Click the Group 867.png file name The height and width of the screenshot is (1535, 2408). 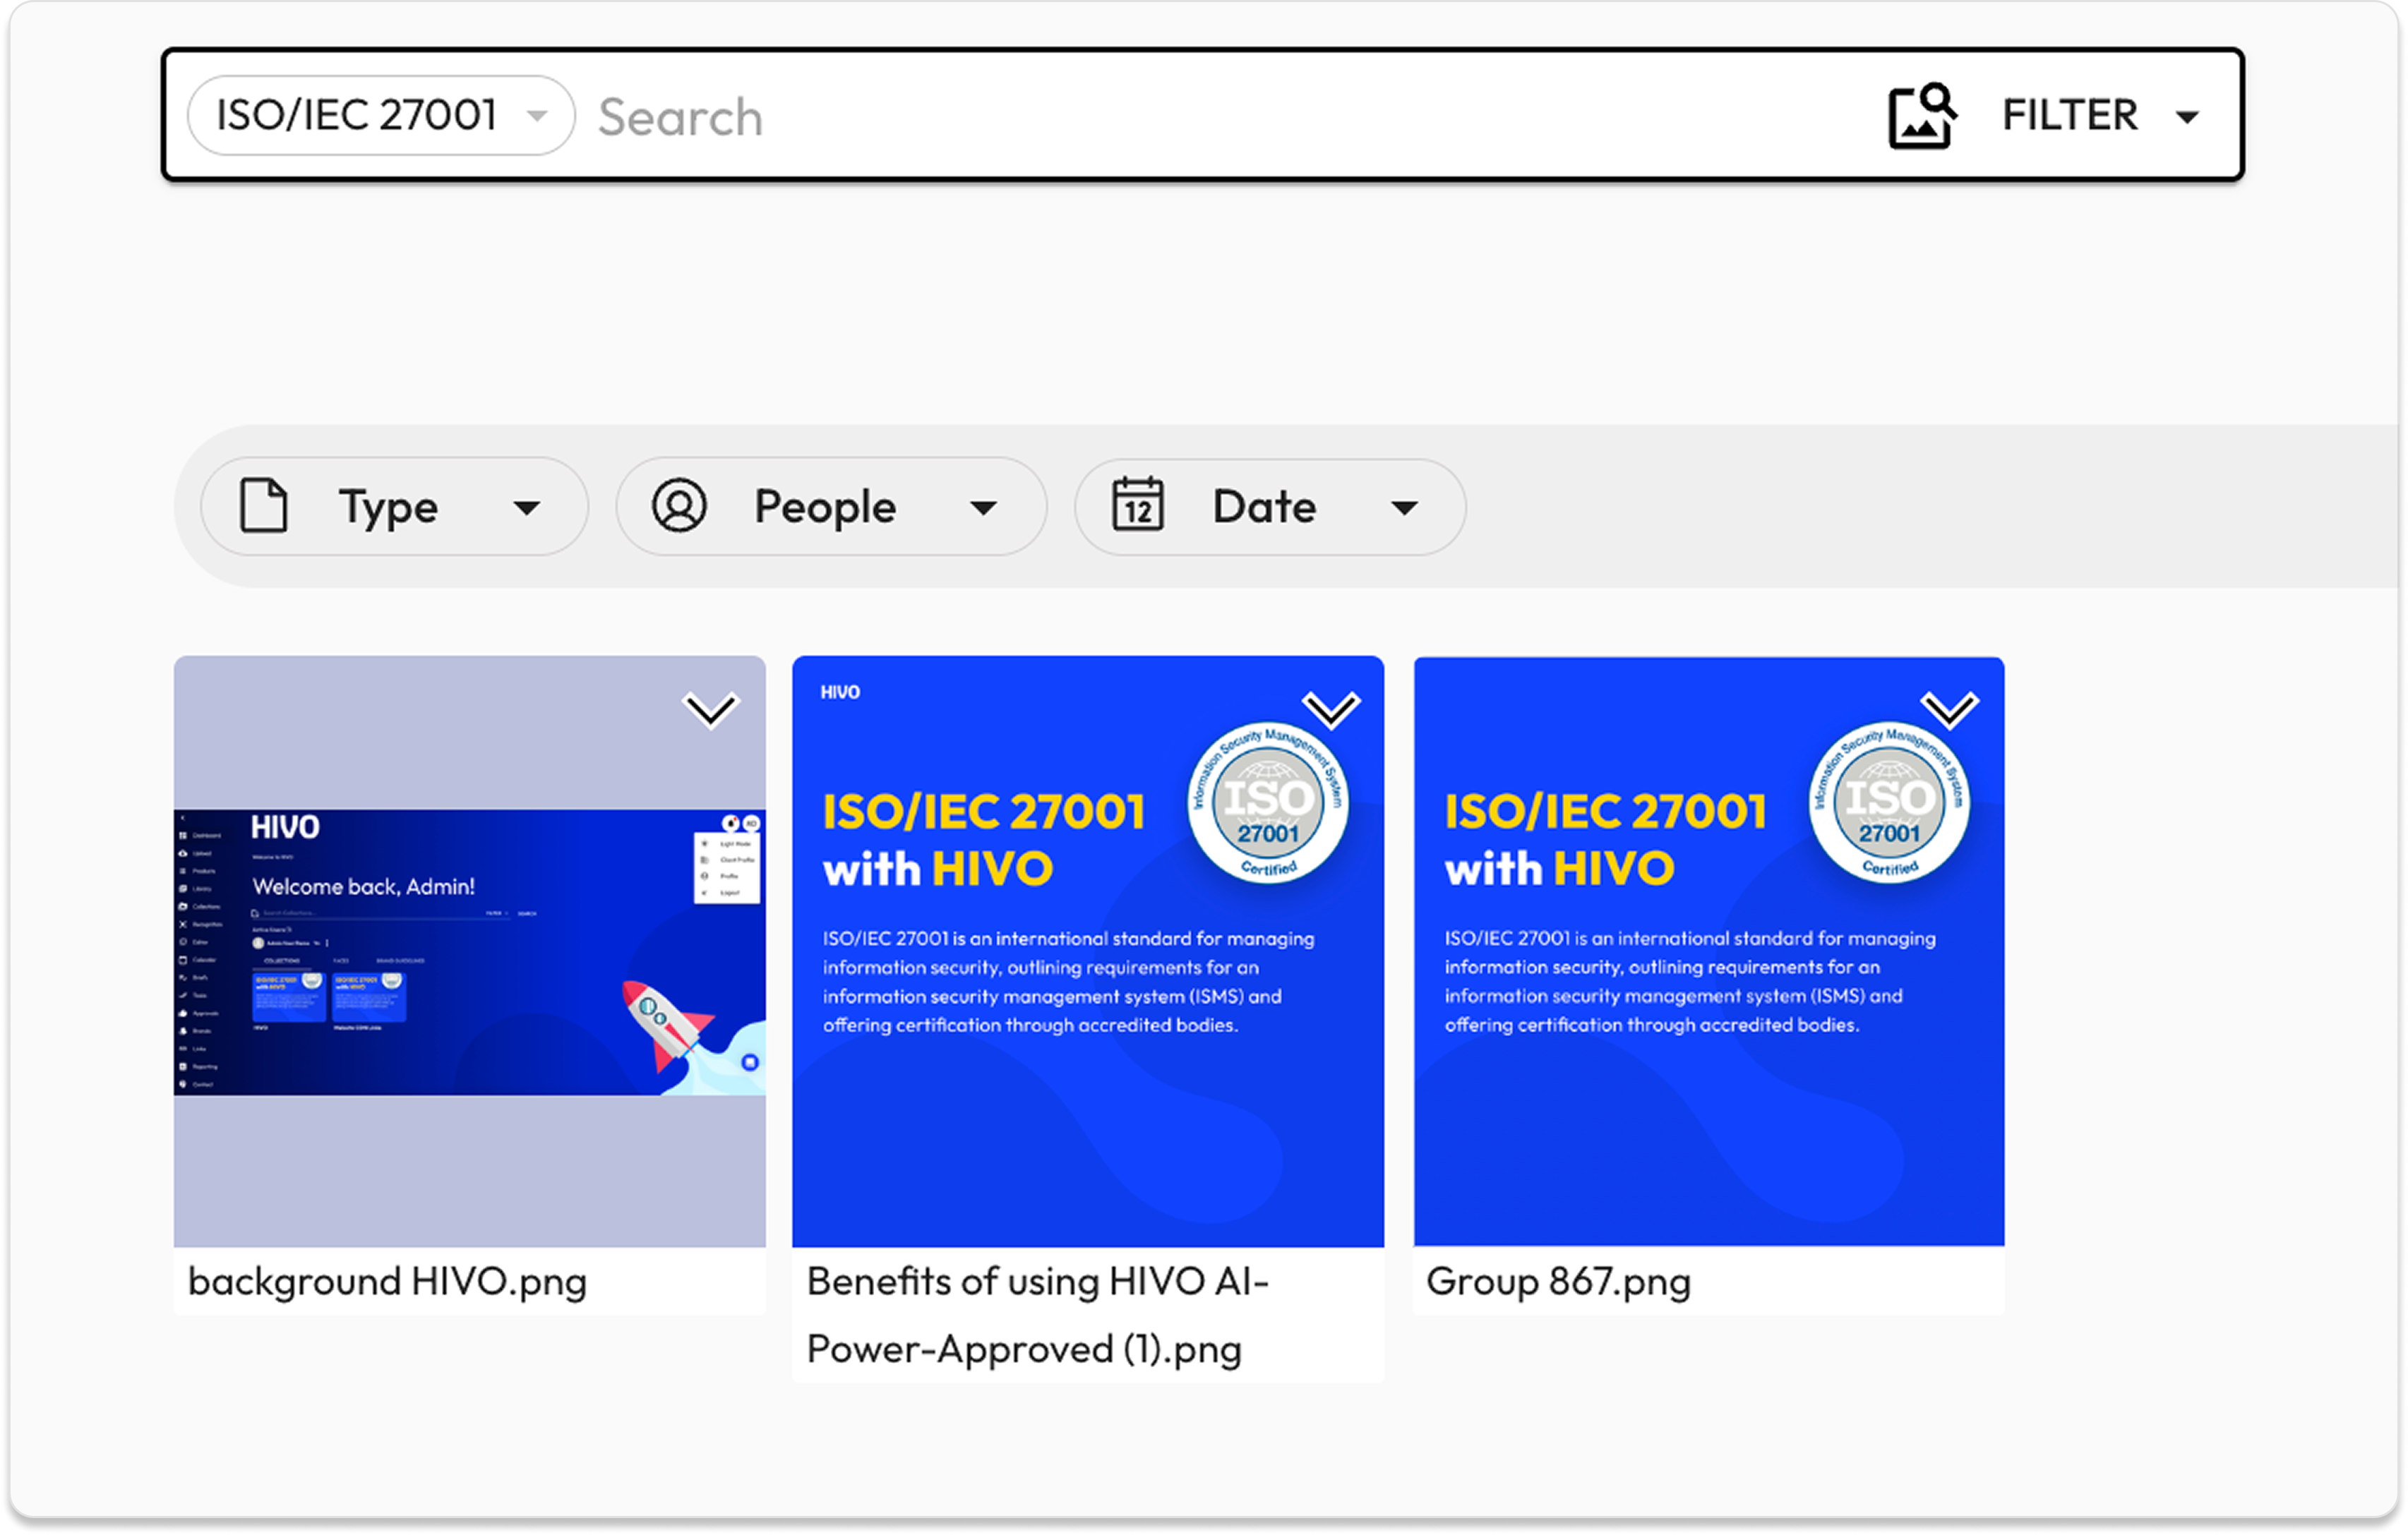(1558, 1281)
